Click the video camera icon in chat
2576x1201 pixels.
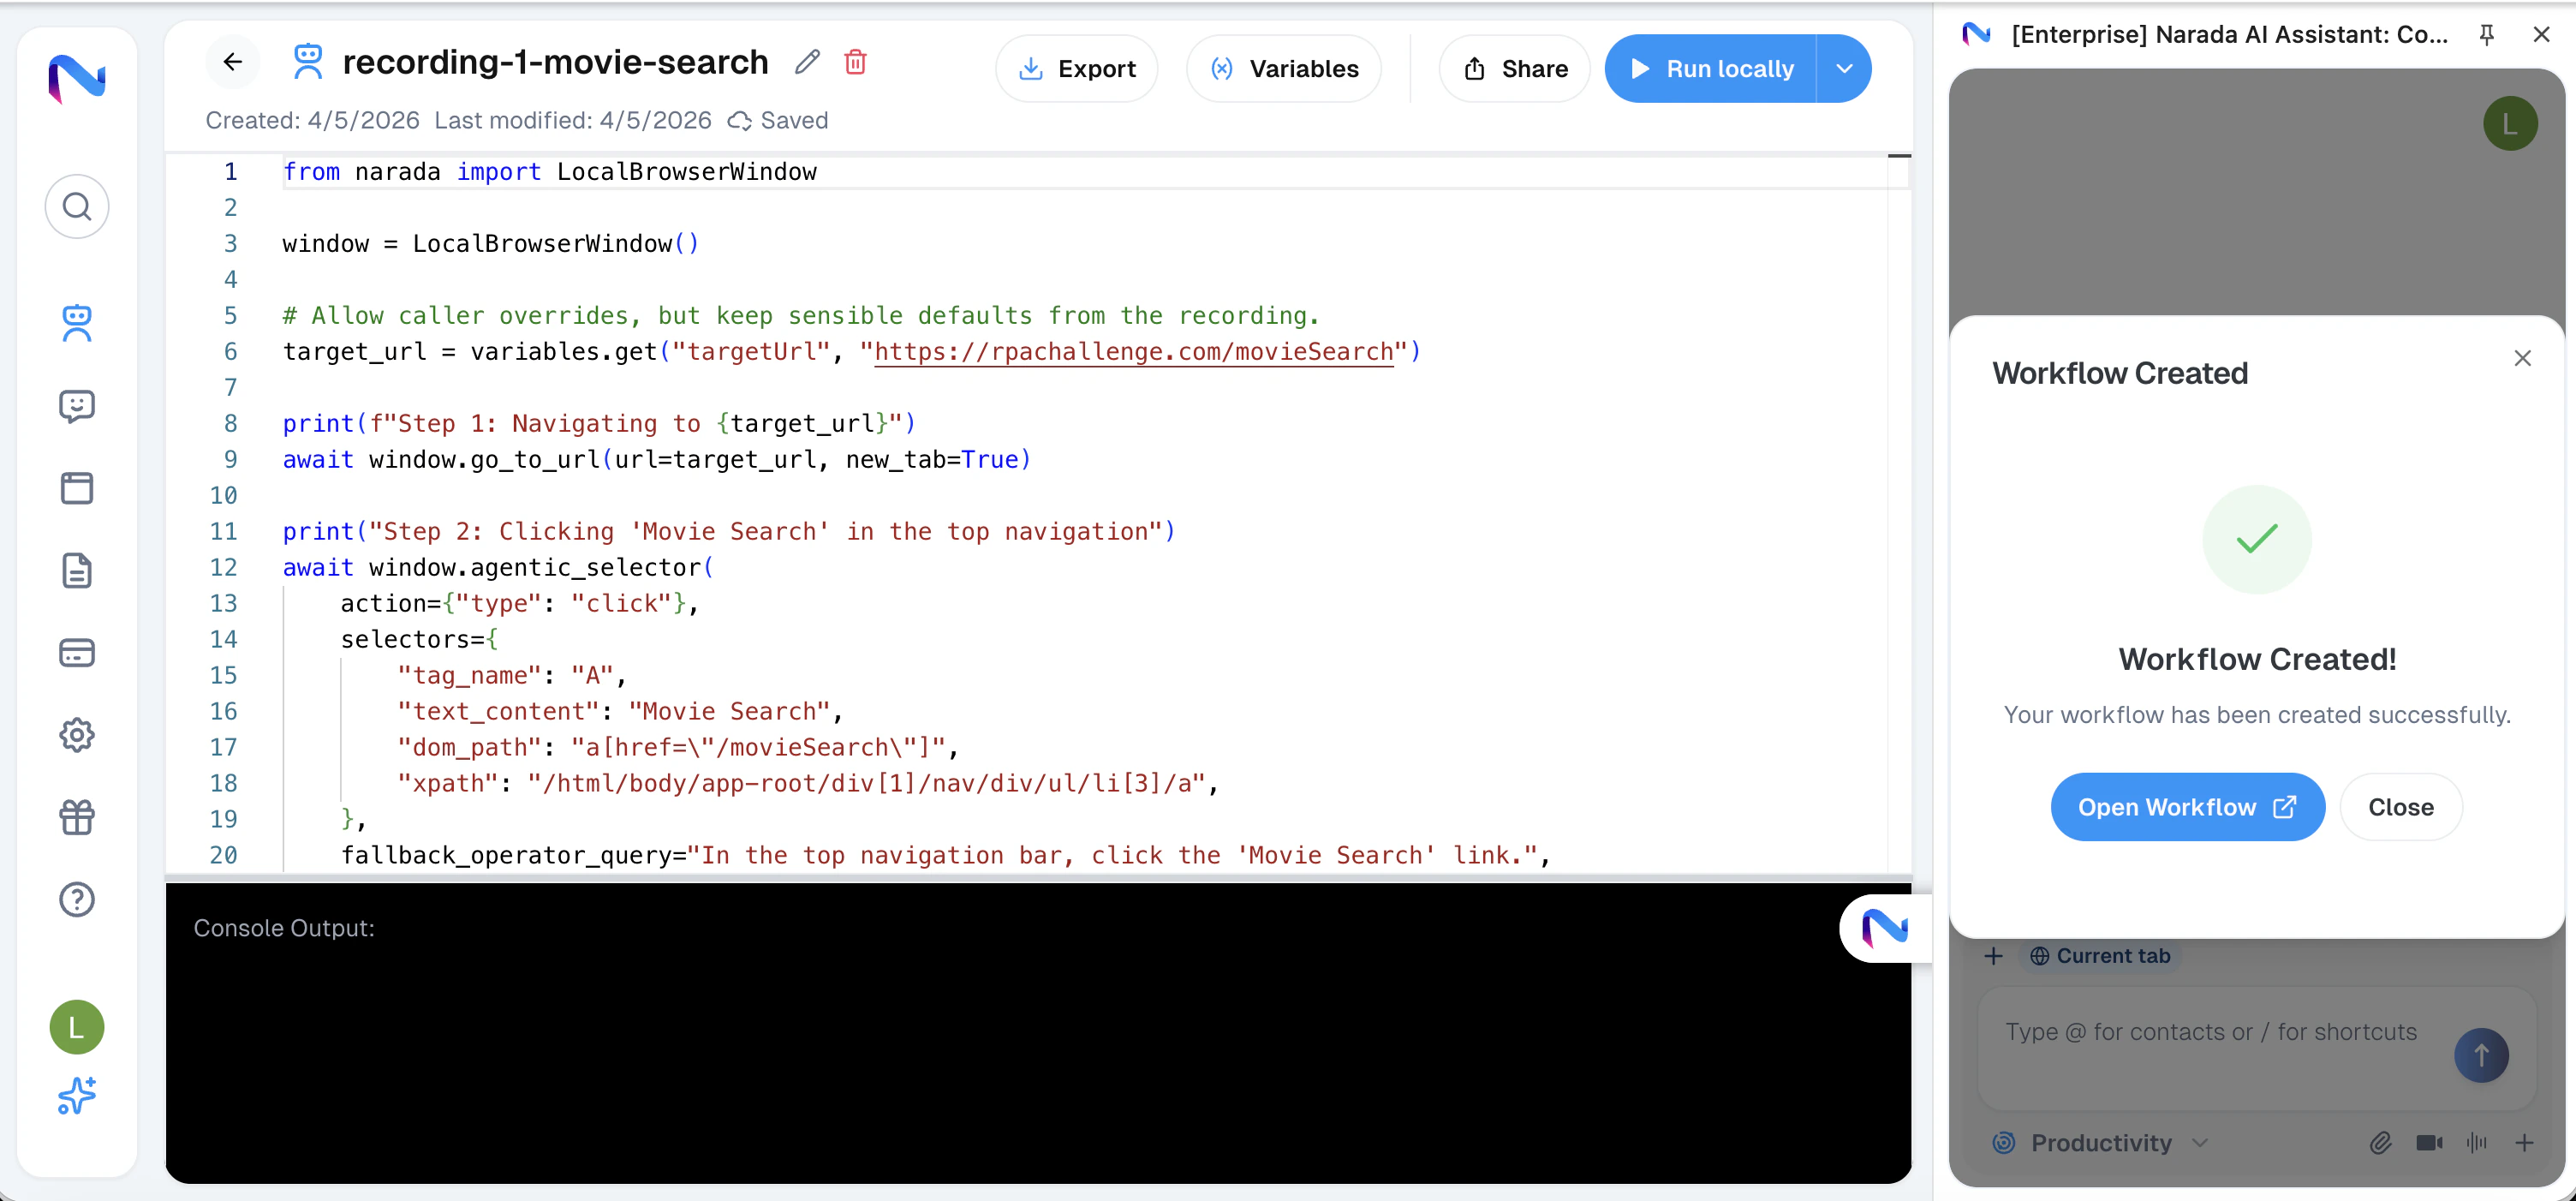(2429, 1142)
